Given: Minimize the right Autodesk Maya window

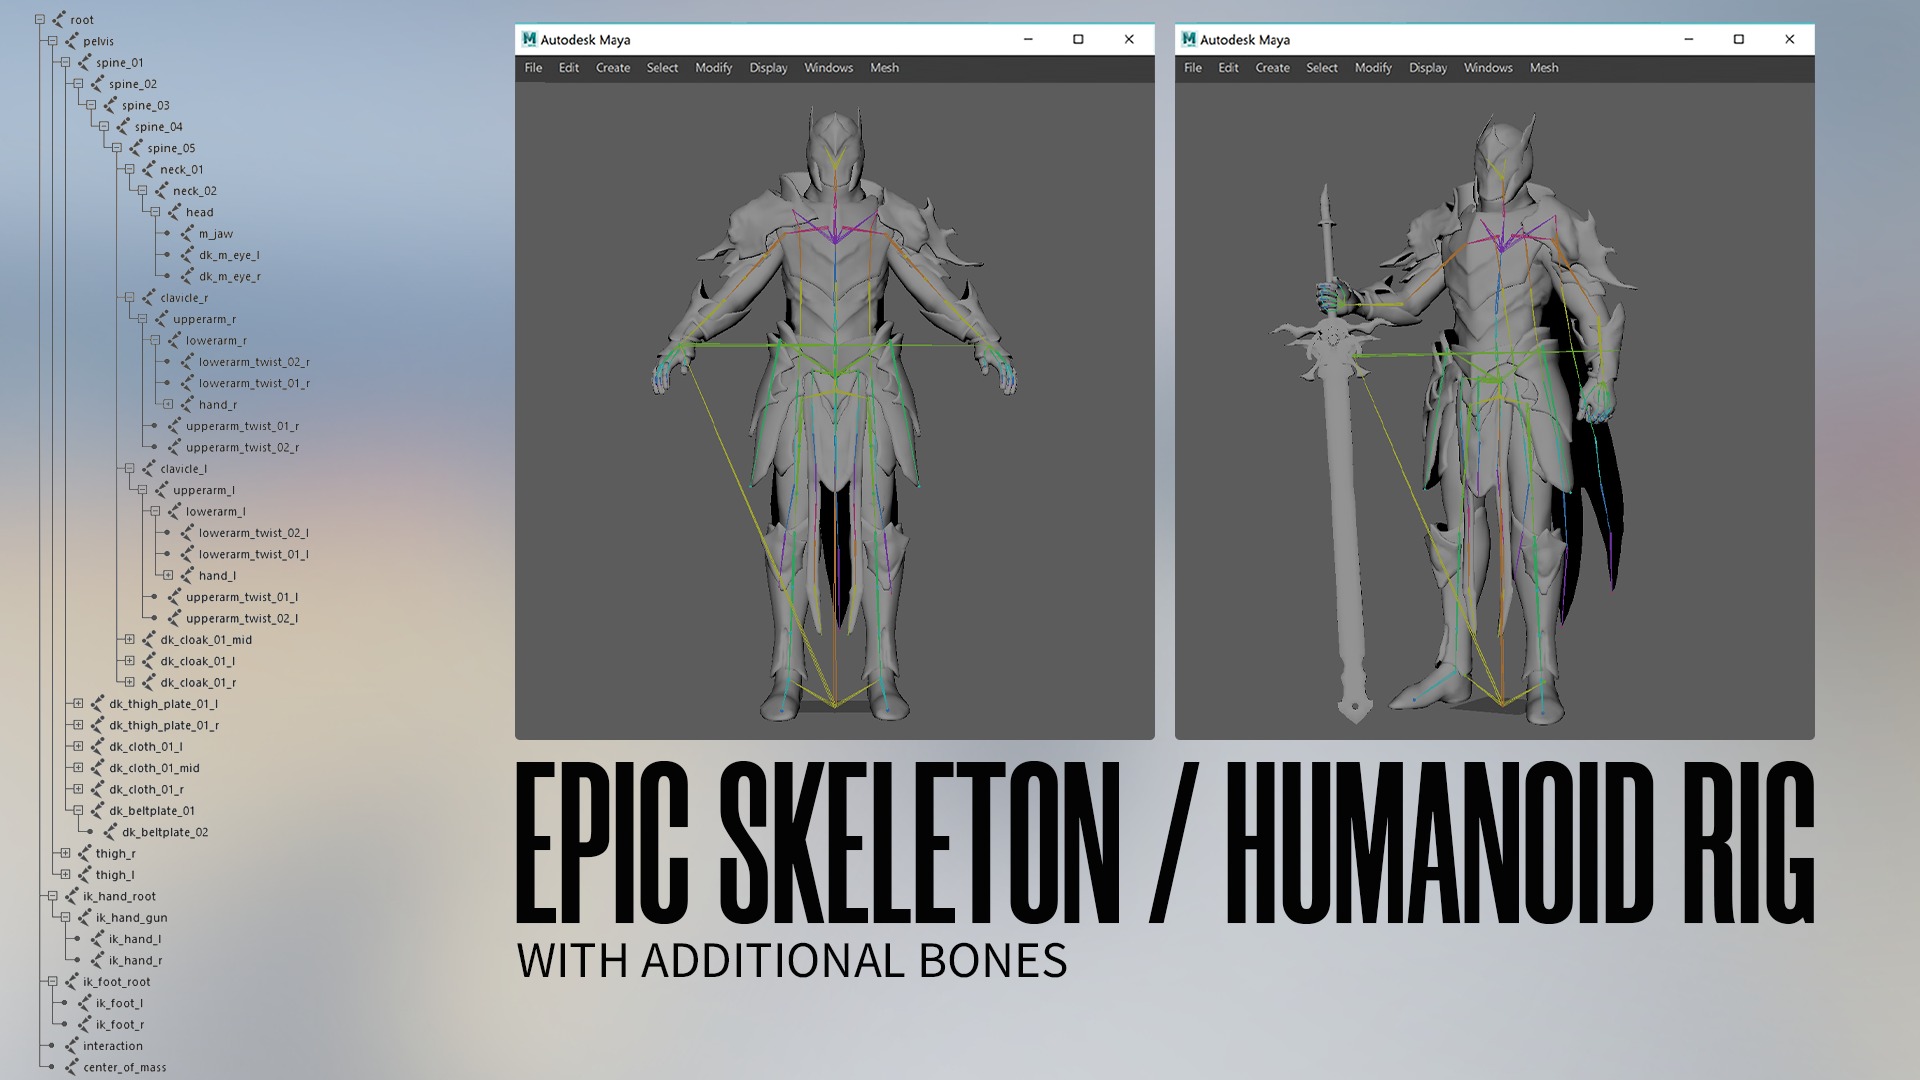Looking at the screenshot, I should [1689, 39].
